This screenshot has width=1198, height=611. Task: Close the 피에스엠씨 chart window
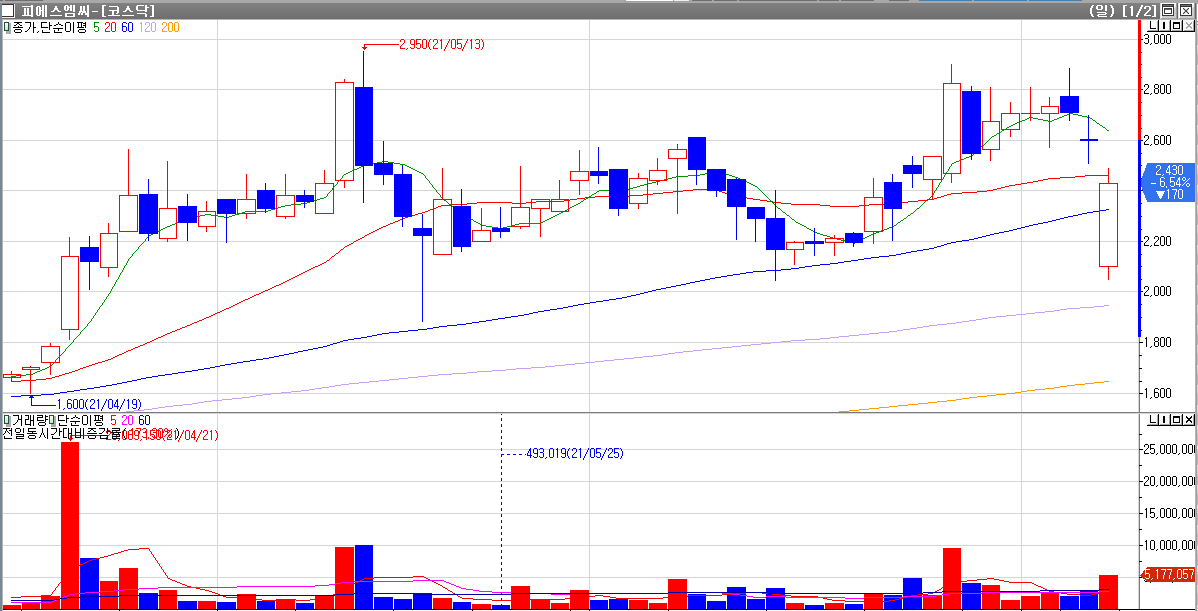[x=1186, y=11]
